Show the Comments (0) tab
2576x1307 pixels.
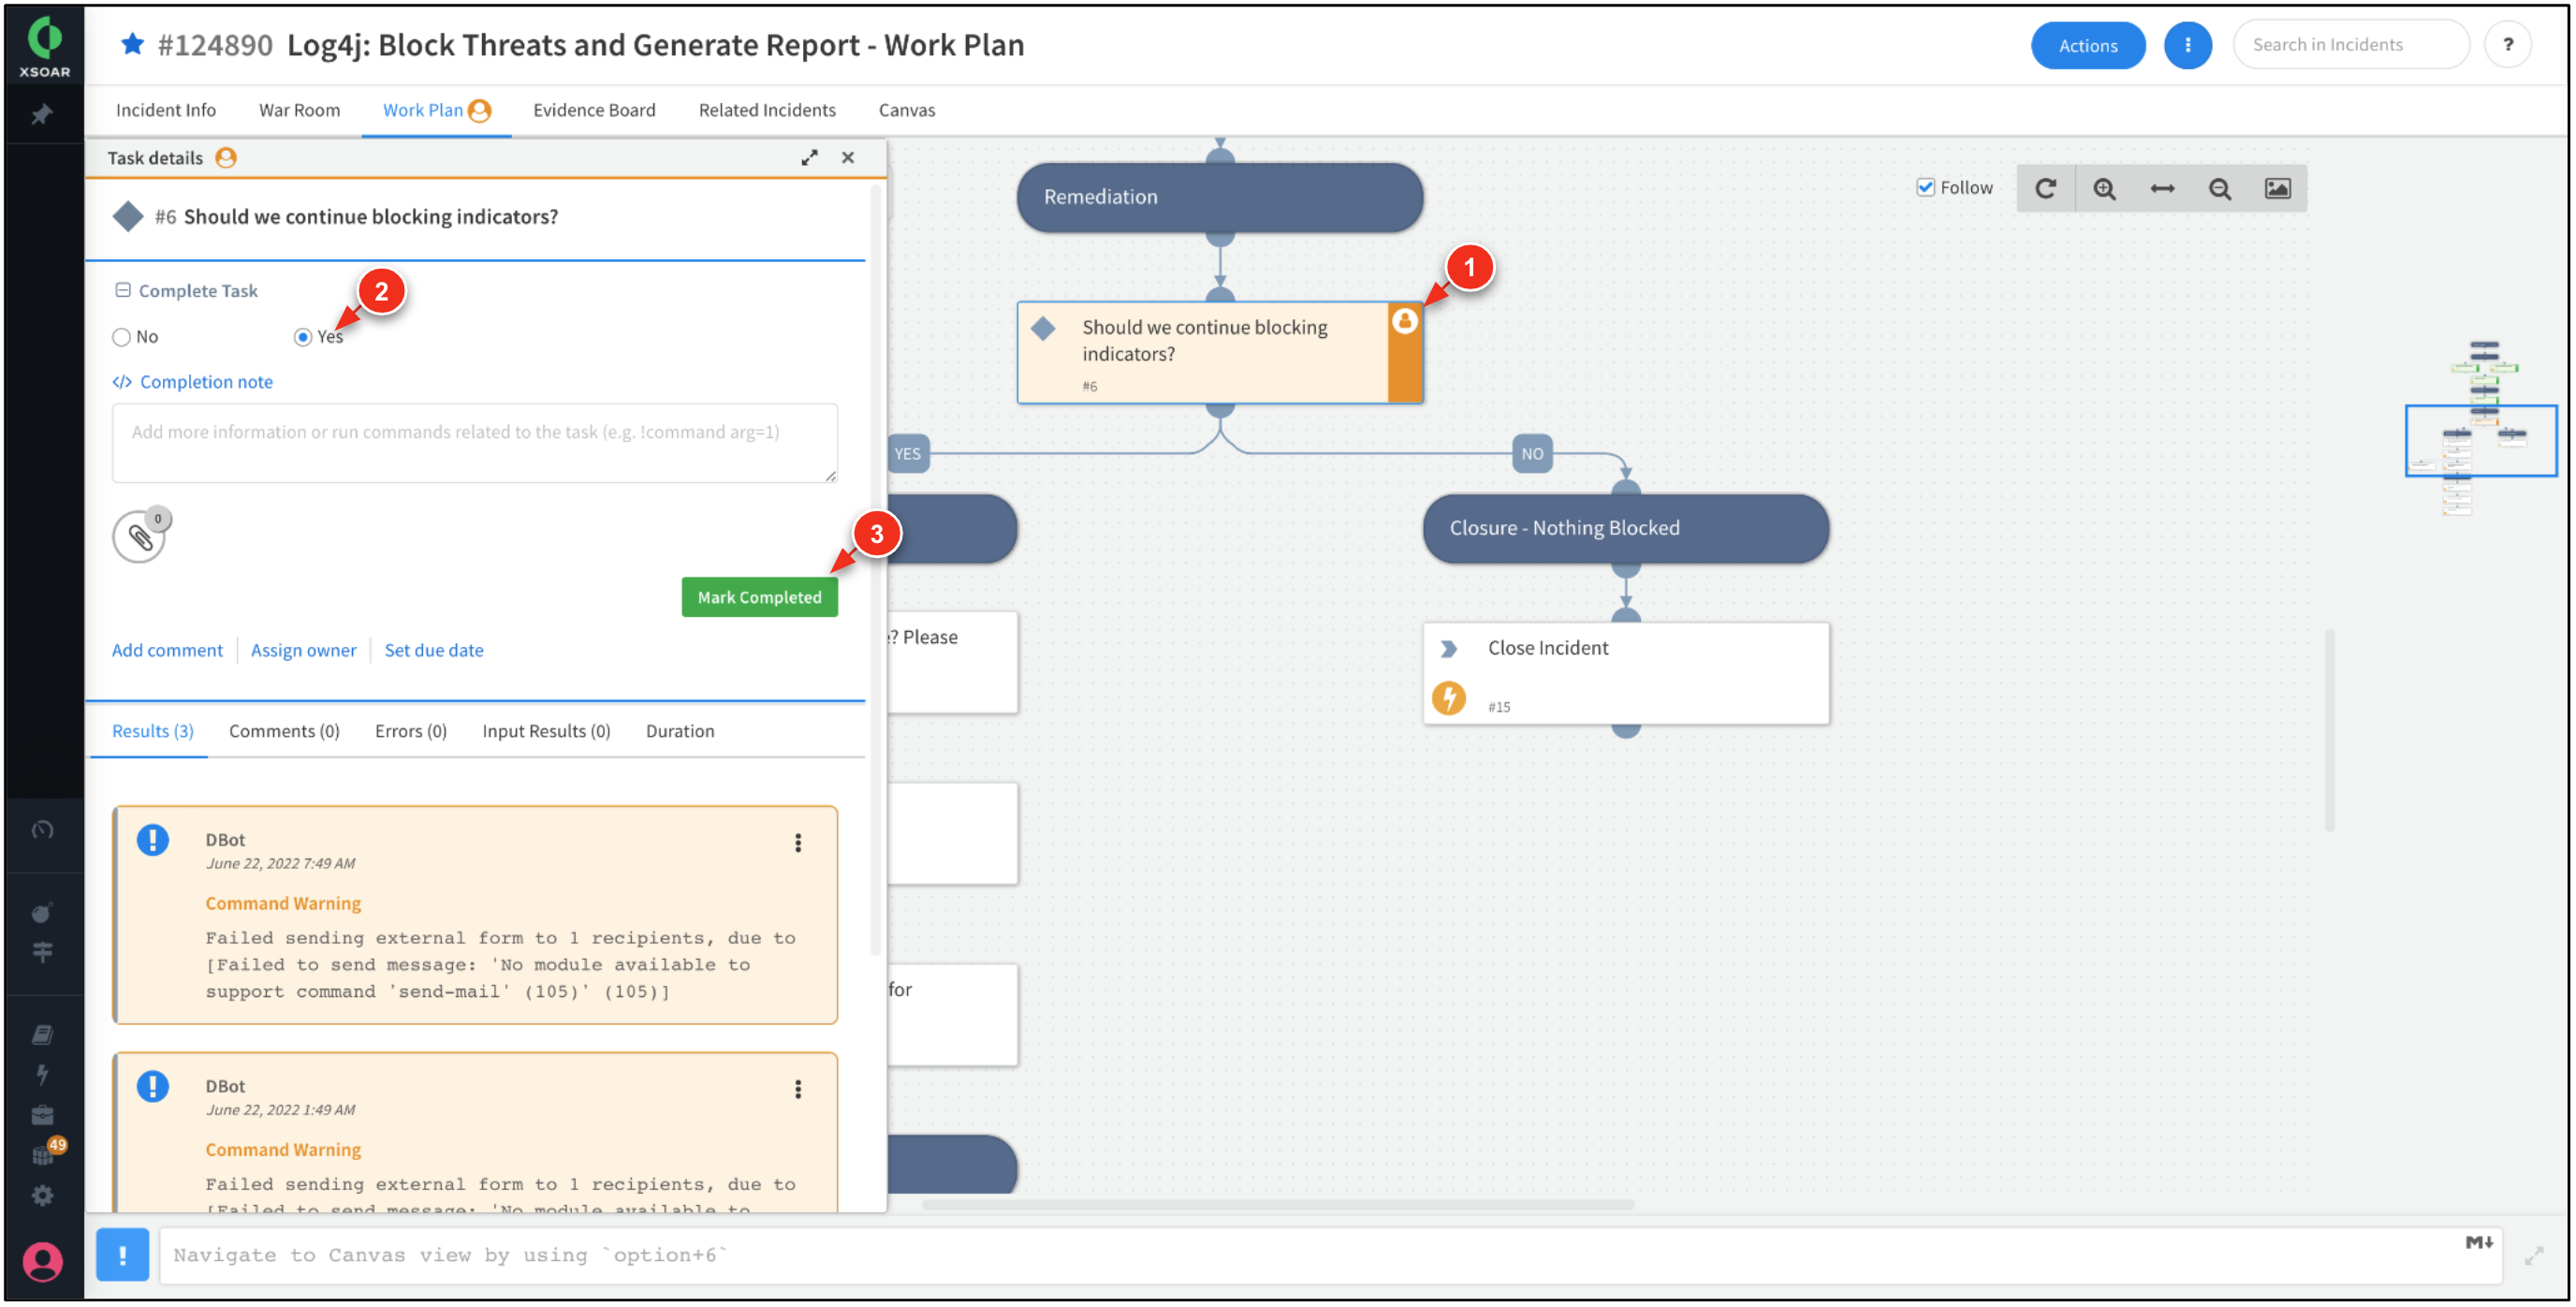click(284, 731)
